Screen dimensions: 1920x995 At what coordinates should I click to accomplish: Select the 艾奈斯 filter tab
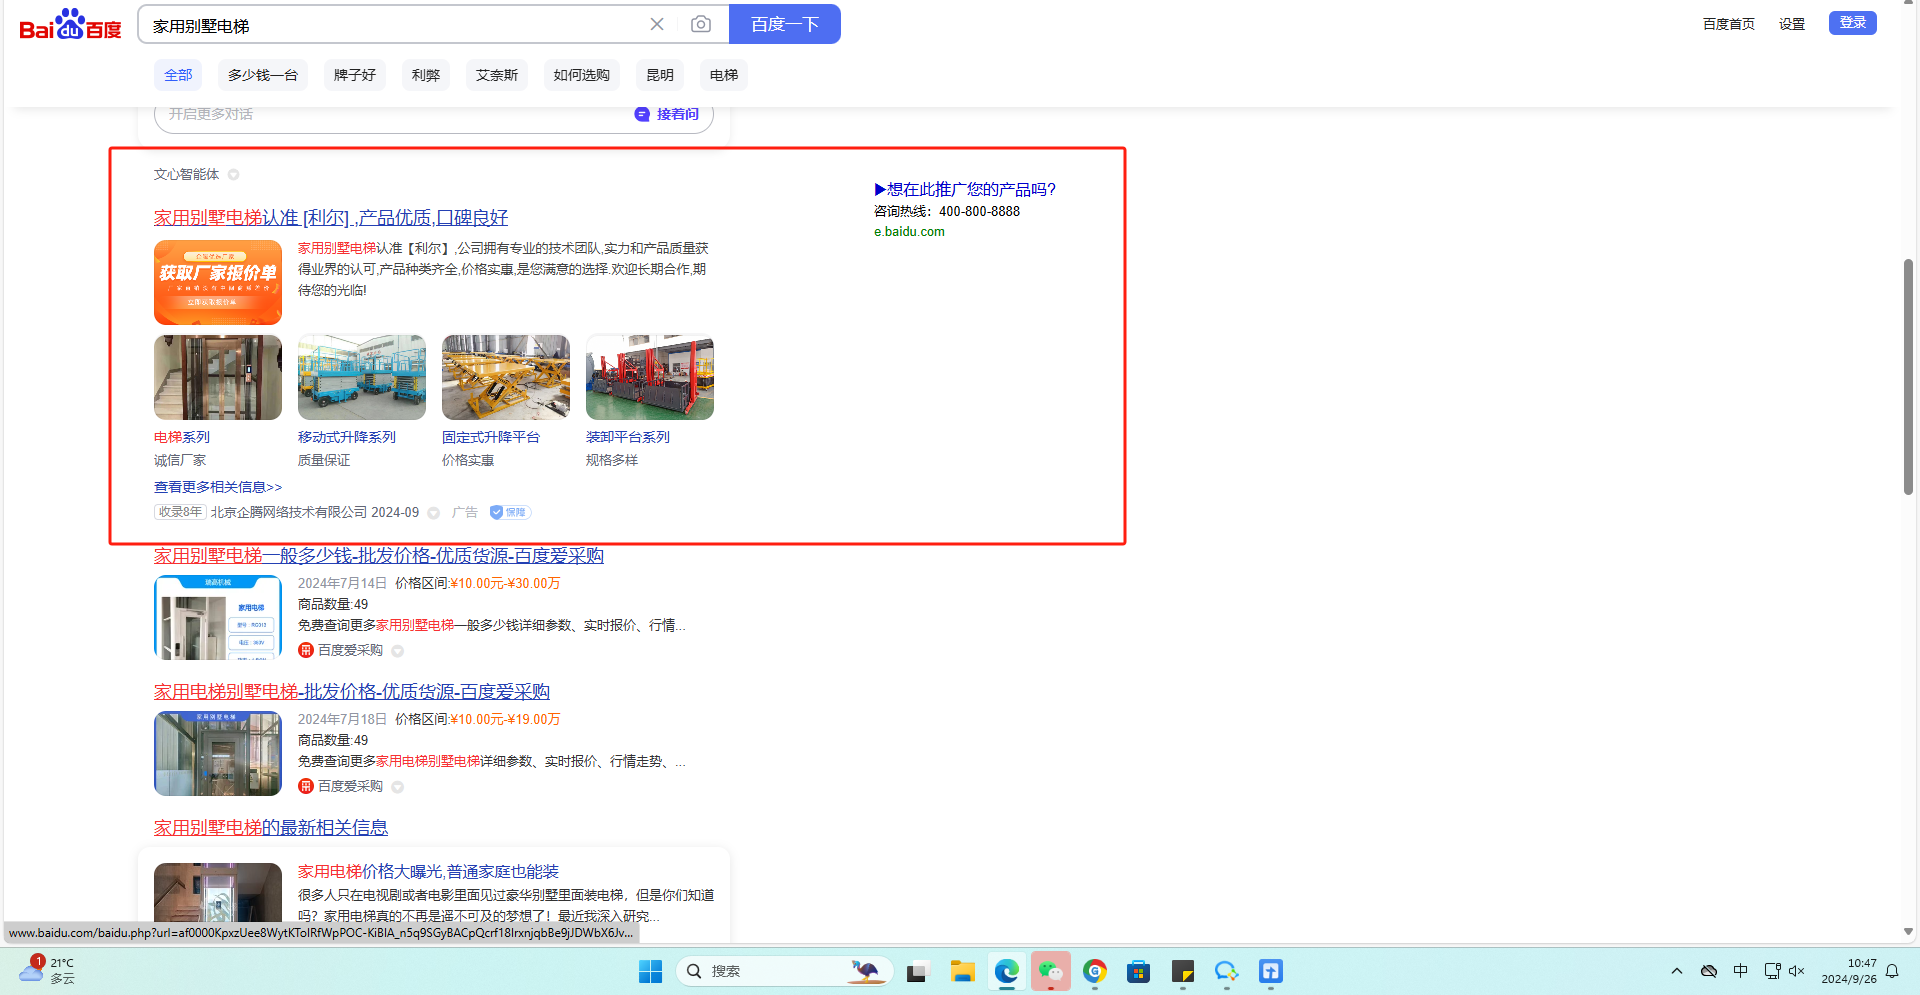click(x=497, y=75)
